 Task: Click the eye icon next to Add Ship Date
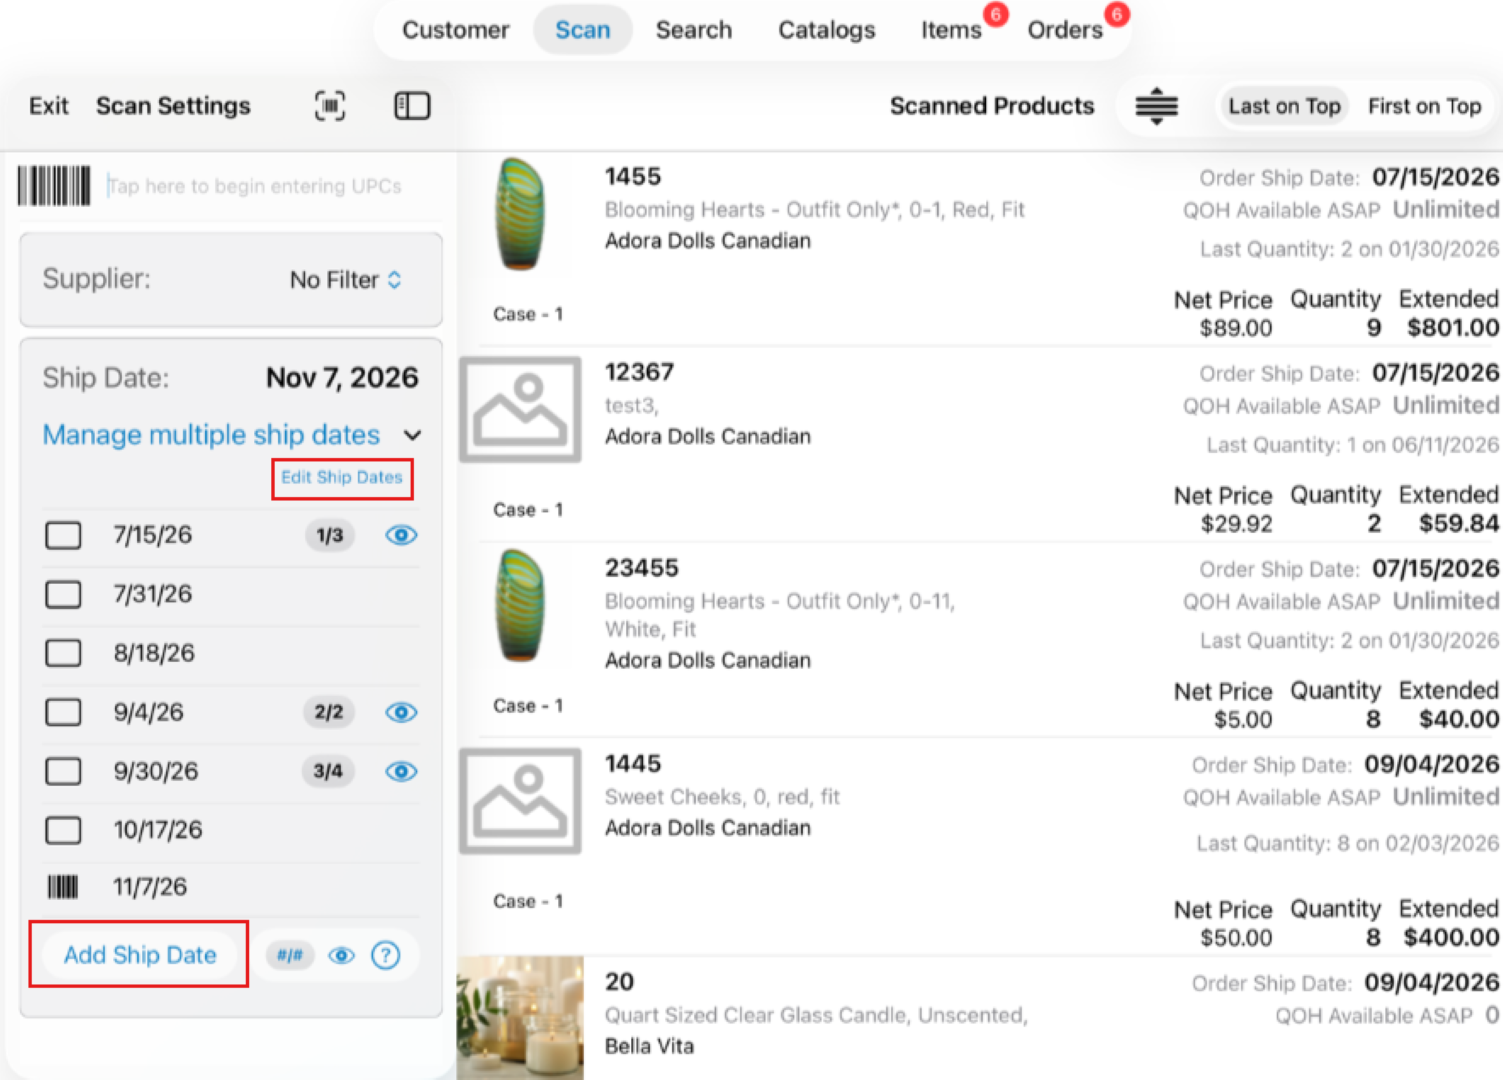click(342, 955)
